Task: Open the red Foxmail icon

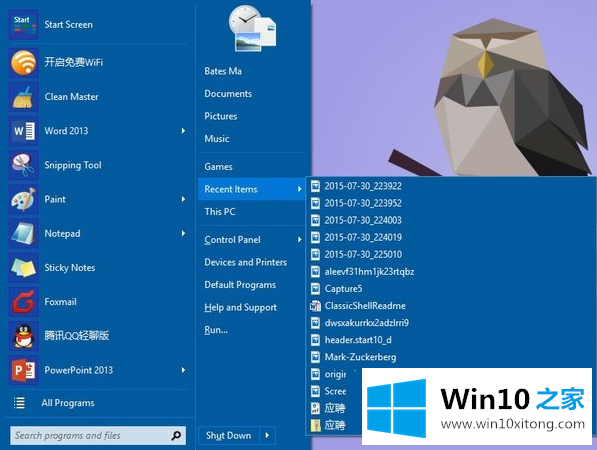Action: [x=24, y=302]
